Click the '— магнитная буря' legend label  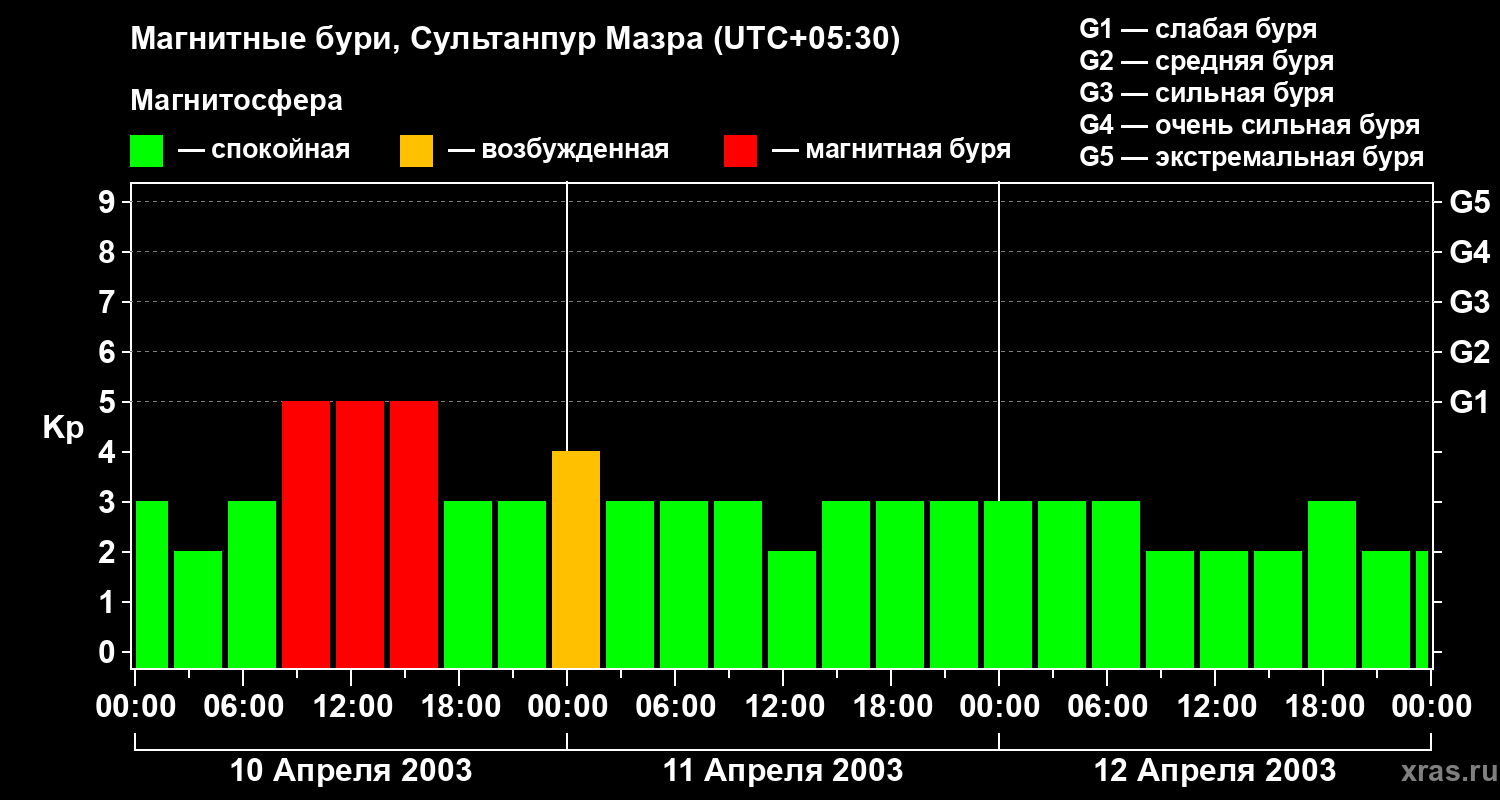(891, 151)
